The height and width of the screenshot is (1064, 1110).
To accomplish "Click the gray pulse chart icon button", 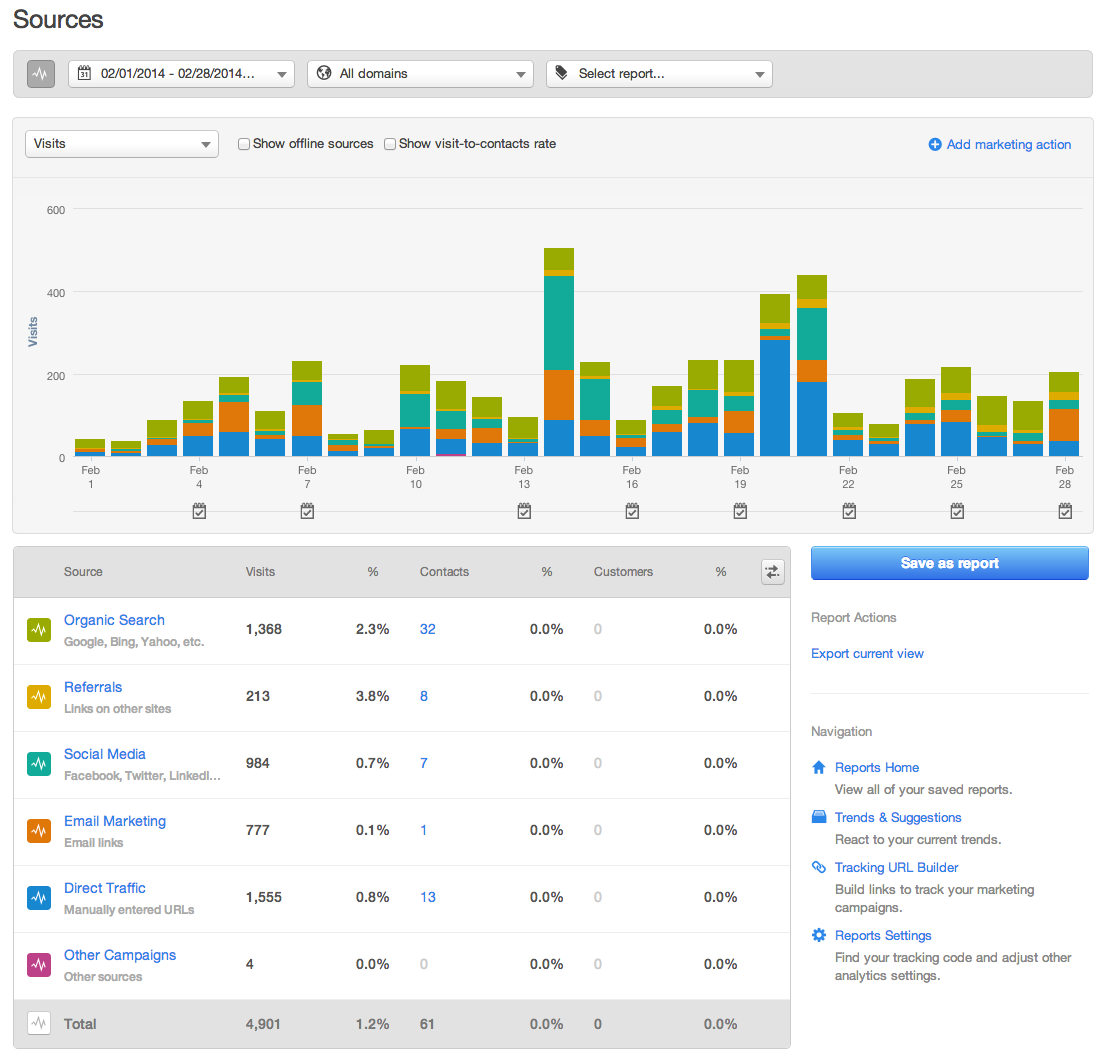I will 41,74.
